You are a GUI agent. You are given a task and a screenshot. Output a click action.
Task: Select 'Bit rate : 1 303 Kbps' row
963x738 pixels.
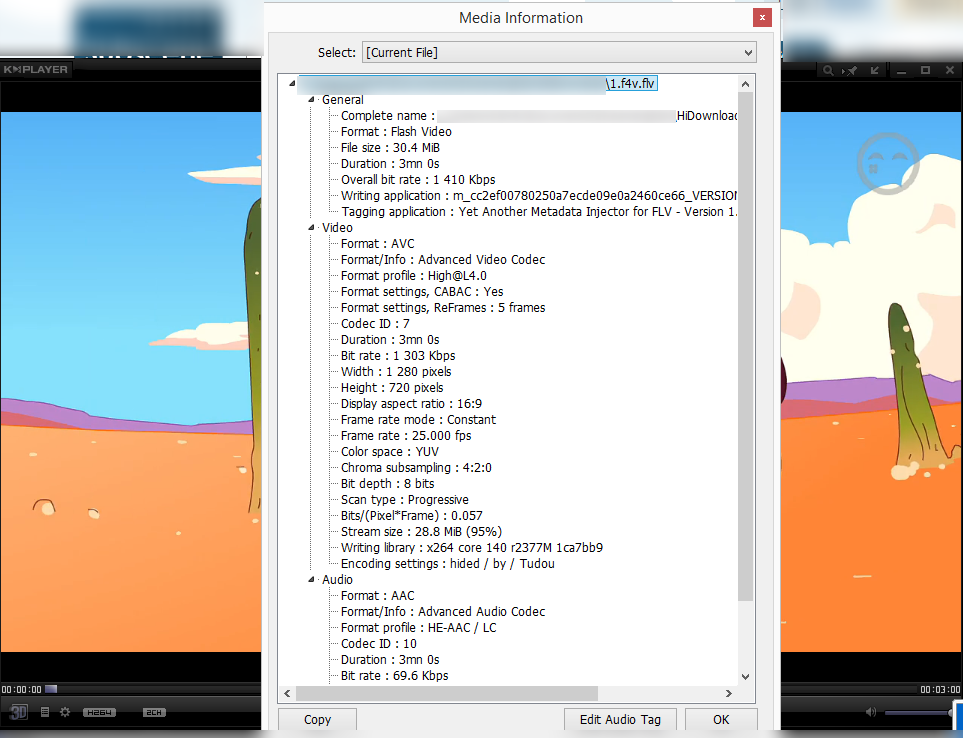(x=398, y=355)
